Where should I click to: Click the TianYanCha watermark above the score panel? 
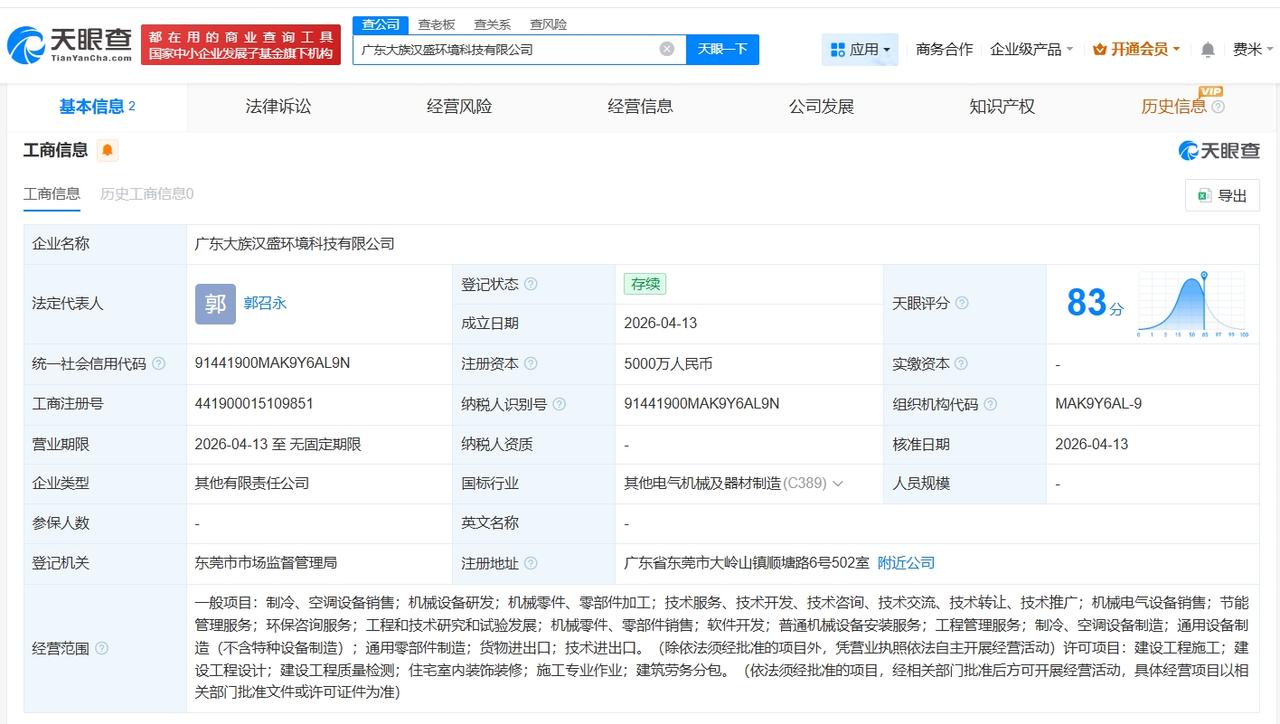[x=1218, y=149]
